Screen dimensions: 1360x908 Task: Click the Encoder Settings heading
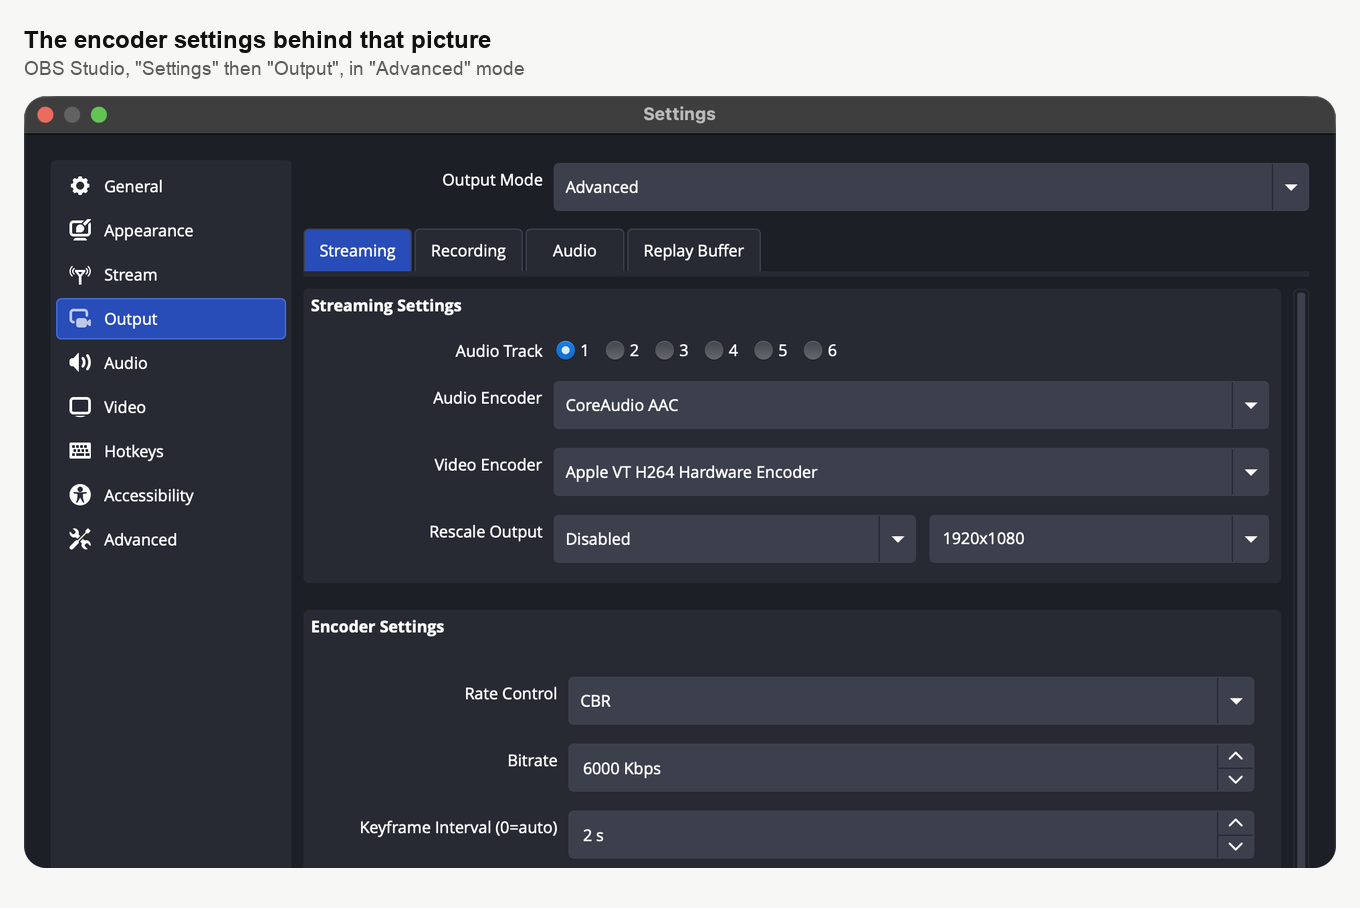pos(377,626)
